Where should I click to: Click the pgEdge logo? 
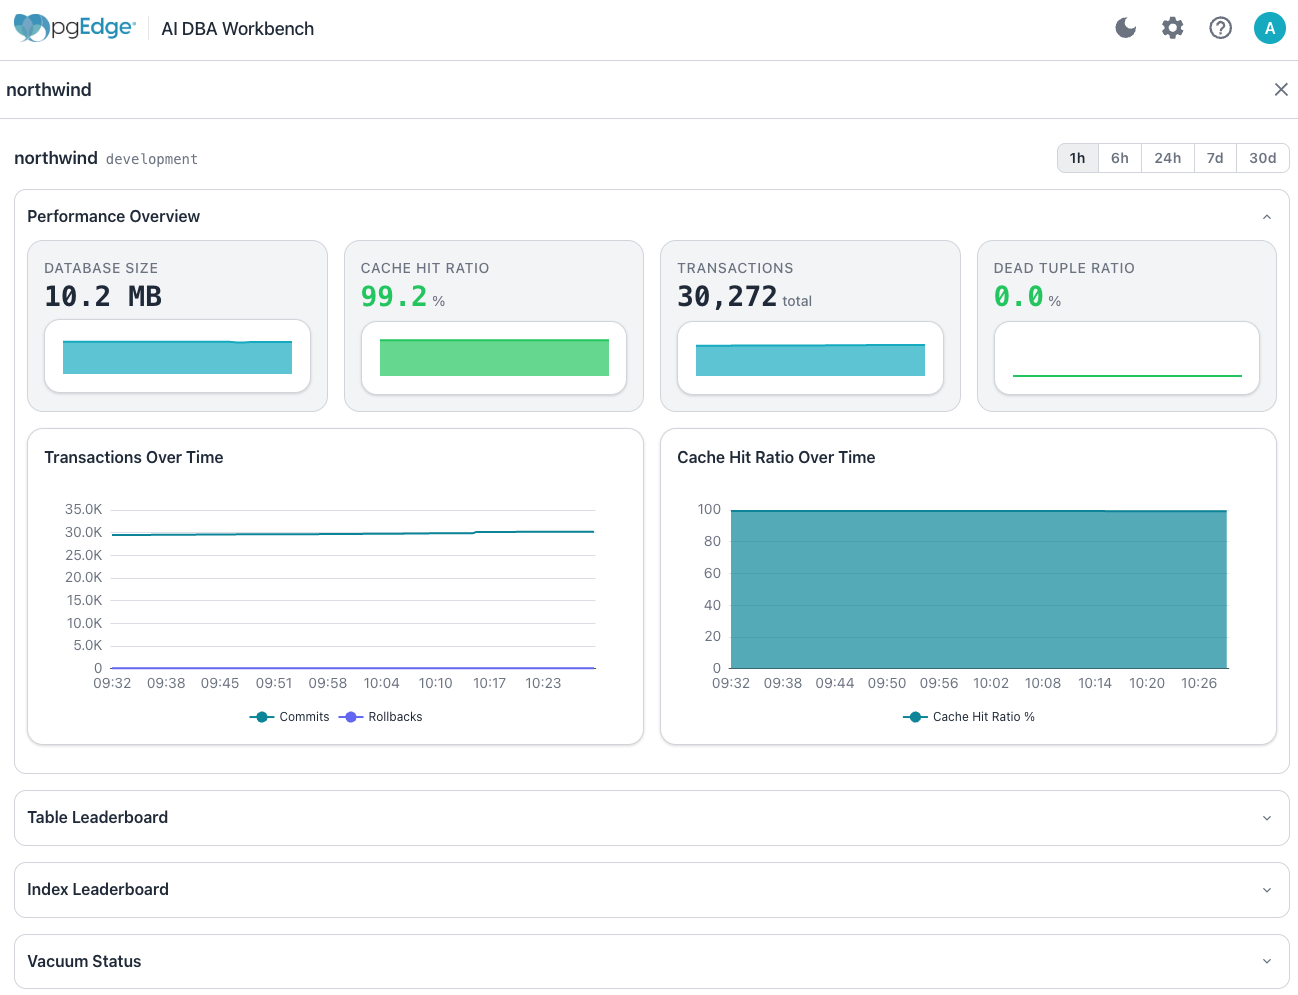point(75,28)
